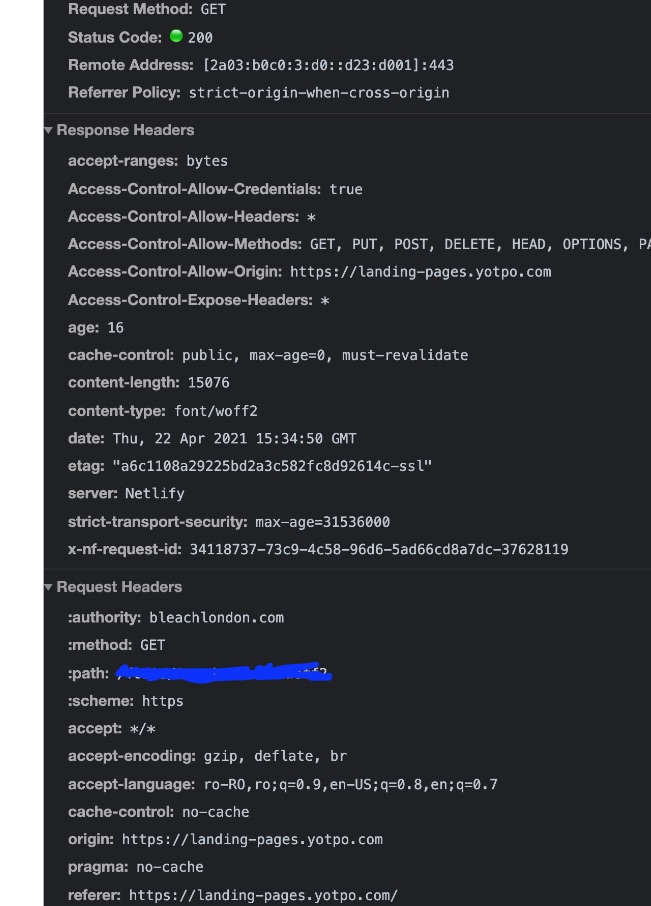This screenshot has width=651, height=906.
Task: Select the accept-language header value
Action: [351, 785]
